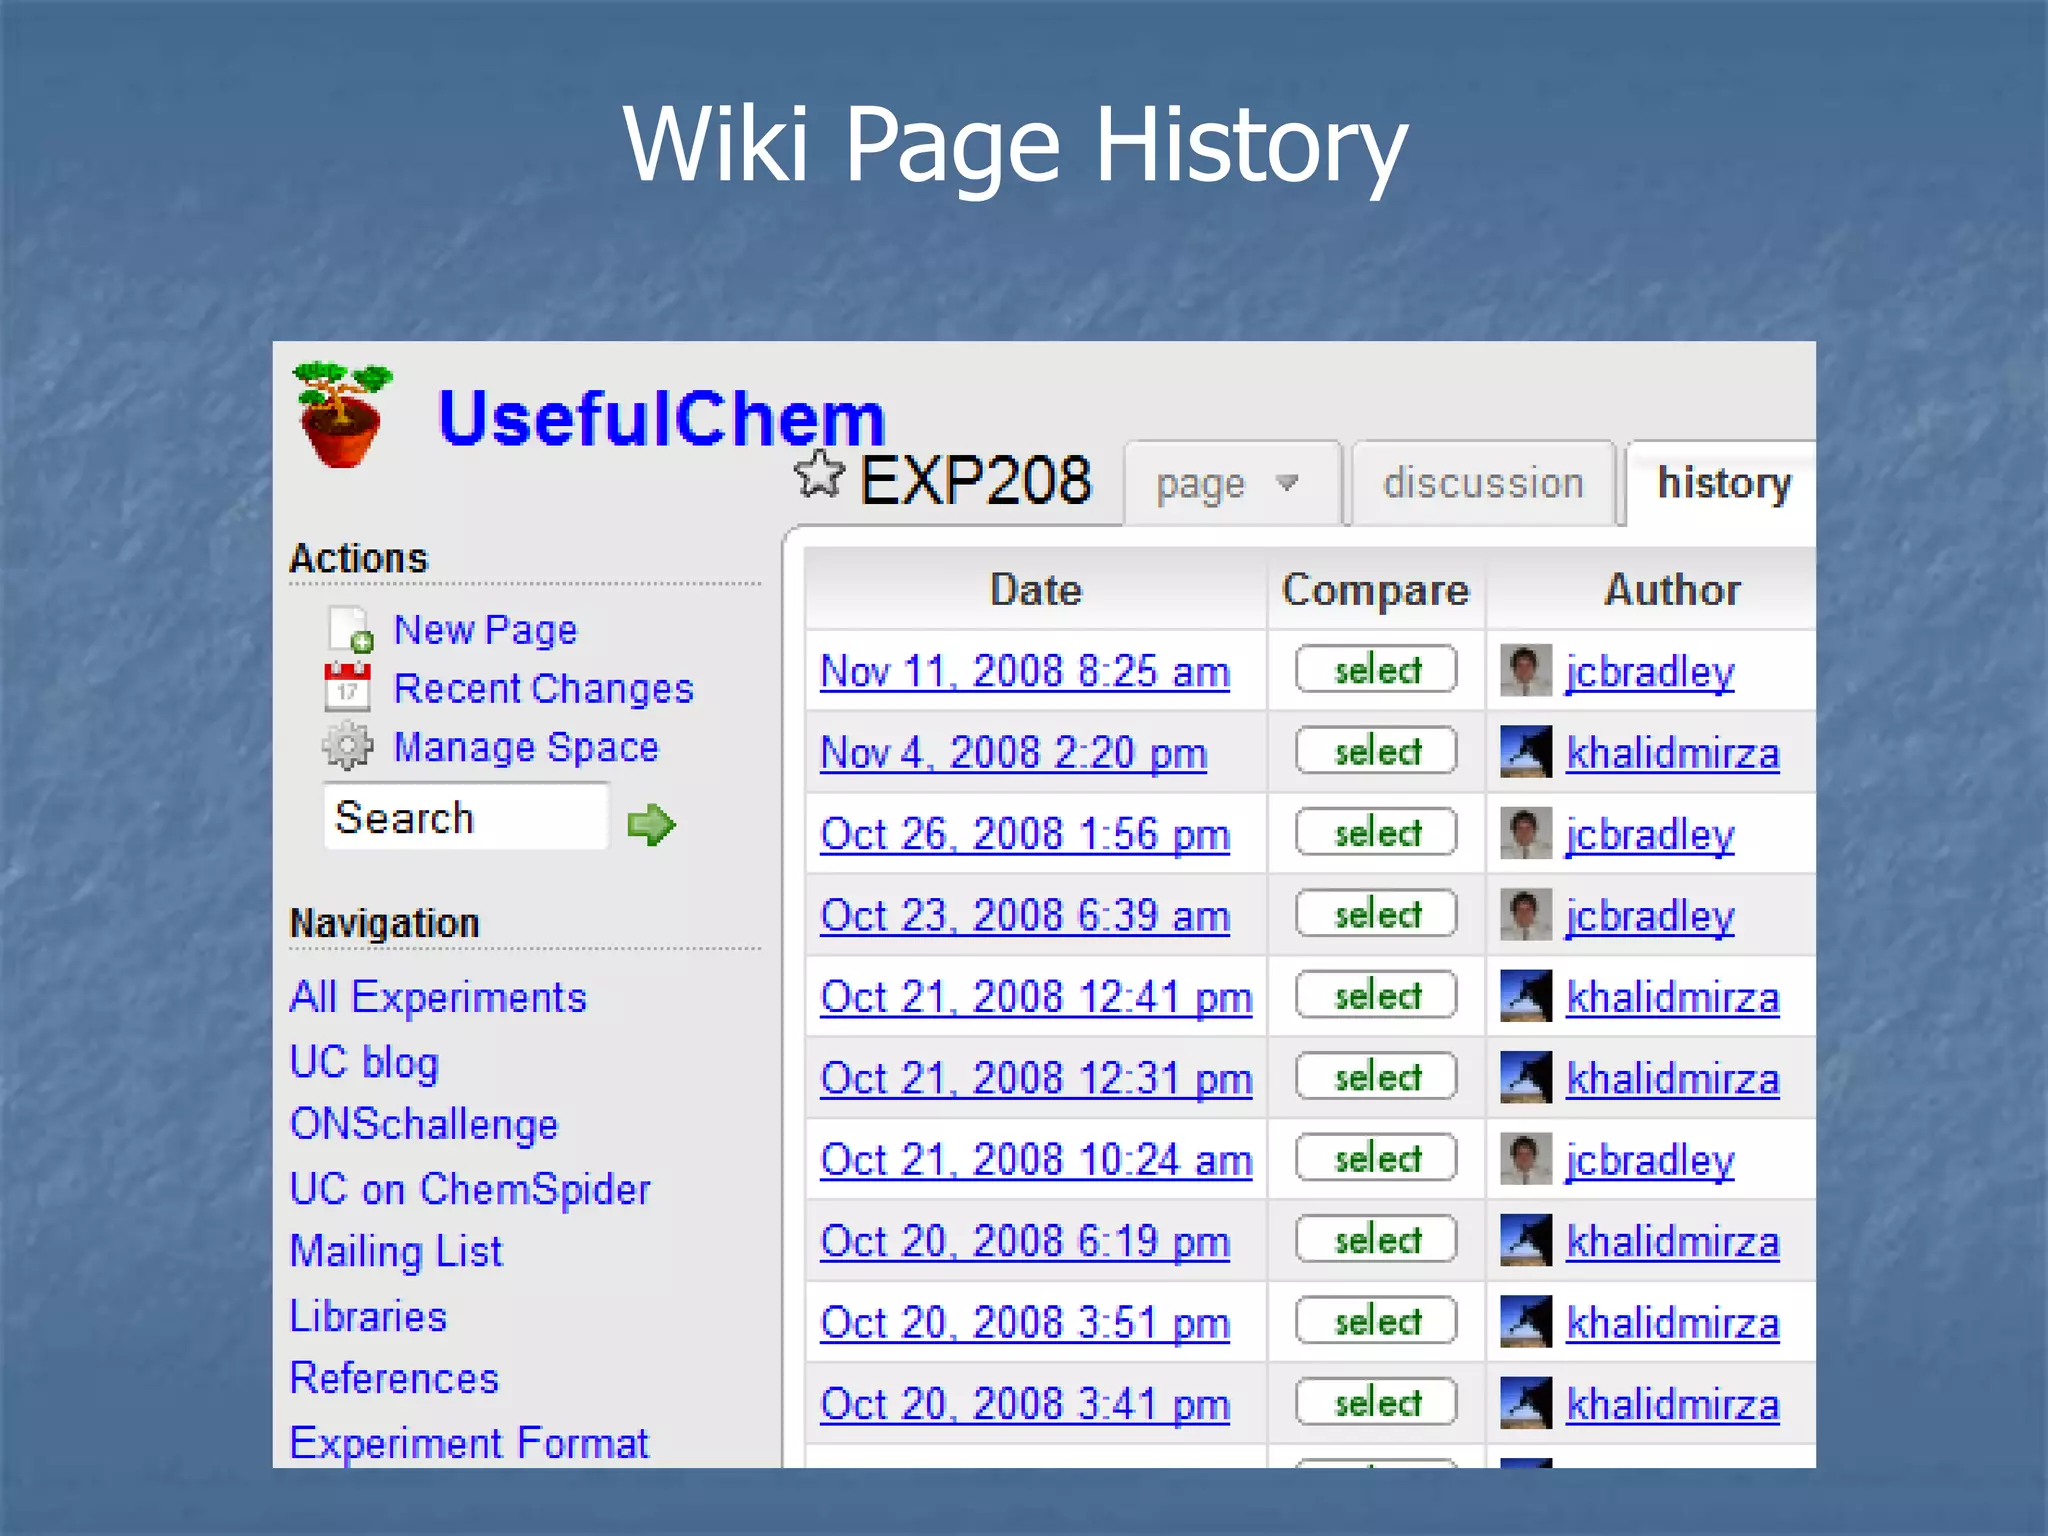This screenshot has height=1536, width=2048.
Task: Open the UC on ChemSpider link
Action: 469,1189
